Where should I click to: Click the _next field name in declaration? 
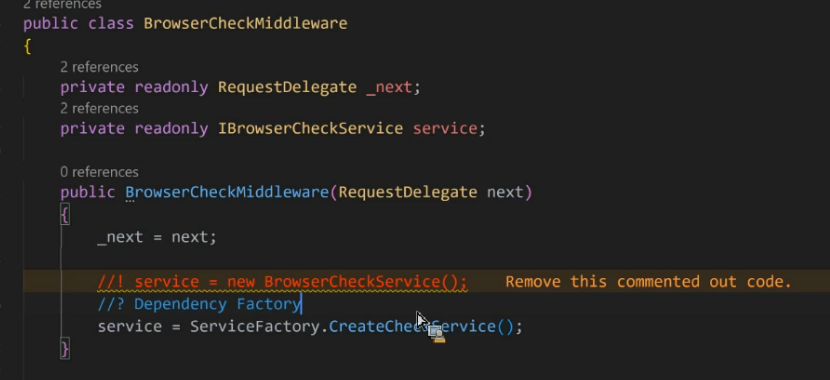pyautogui.click(x=389, y=87)
